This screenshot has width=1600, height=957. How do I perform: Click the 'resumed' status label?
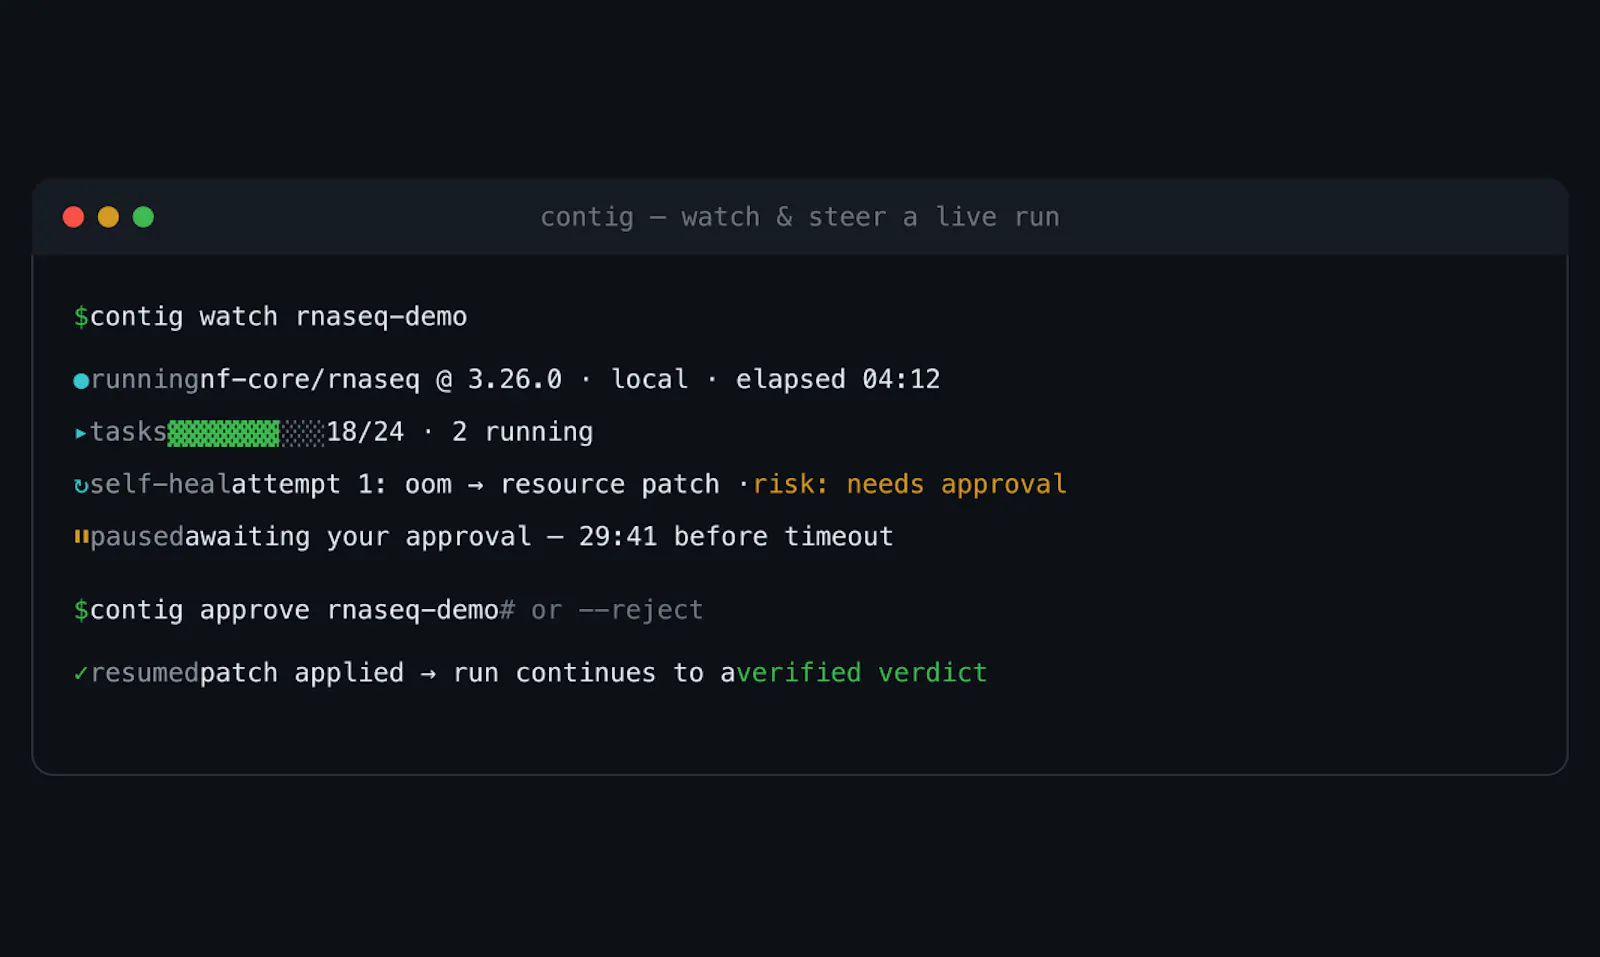(x=145, y=673)
